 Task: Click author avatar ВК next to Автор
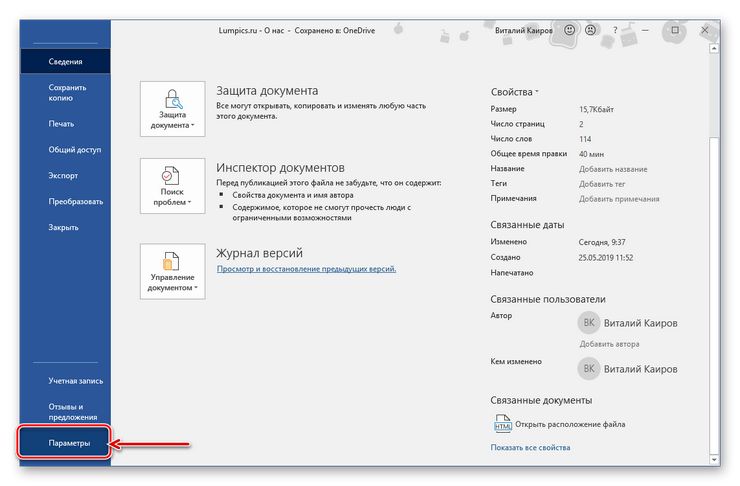pyautogui.click(x=589, y=323)
